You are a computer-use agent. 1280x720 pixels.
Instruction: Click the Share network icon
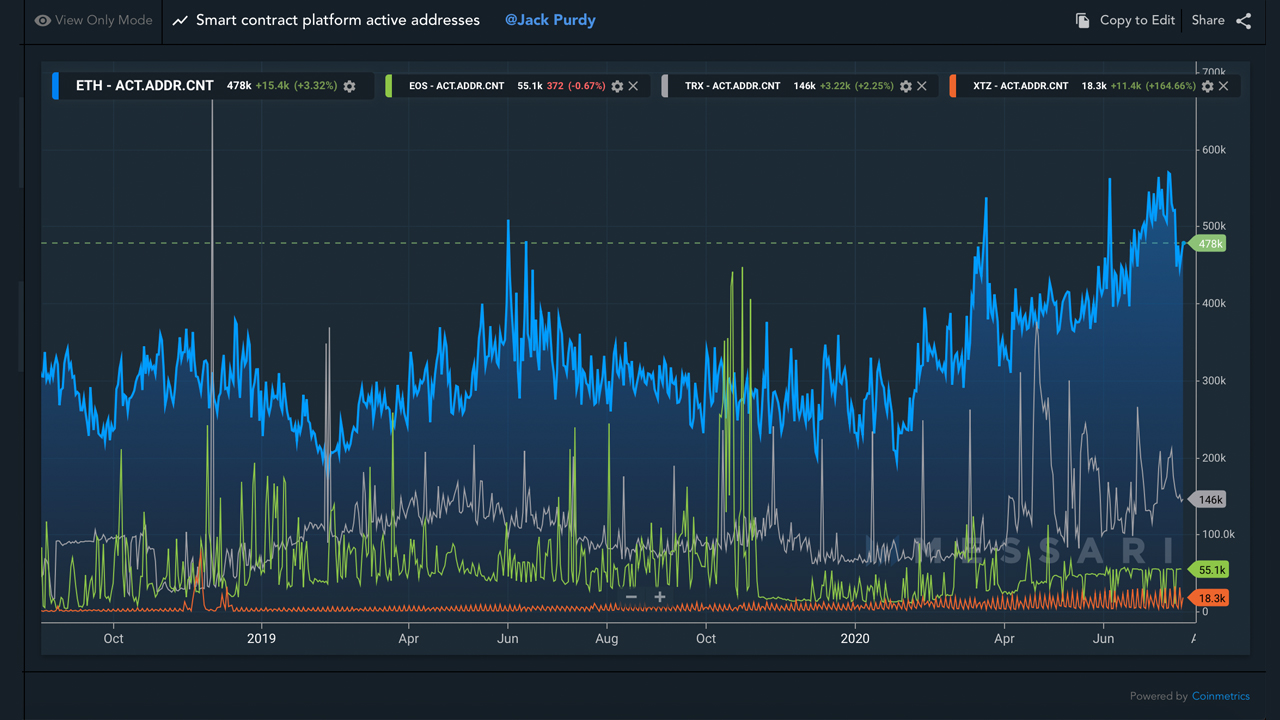coord(1243,21)
